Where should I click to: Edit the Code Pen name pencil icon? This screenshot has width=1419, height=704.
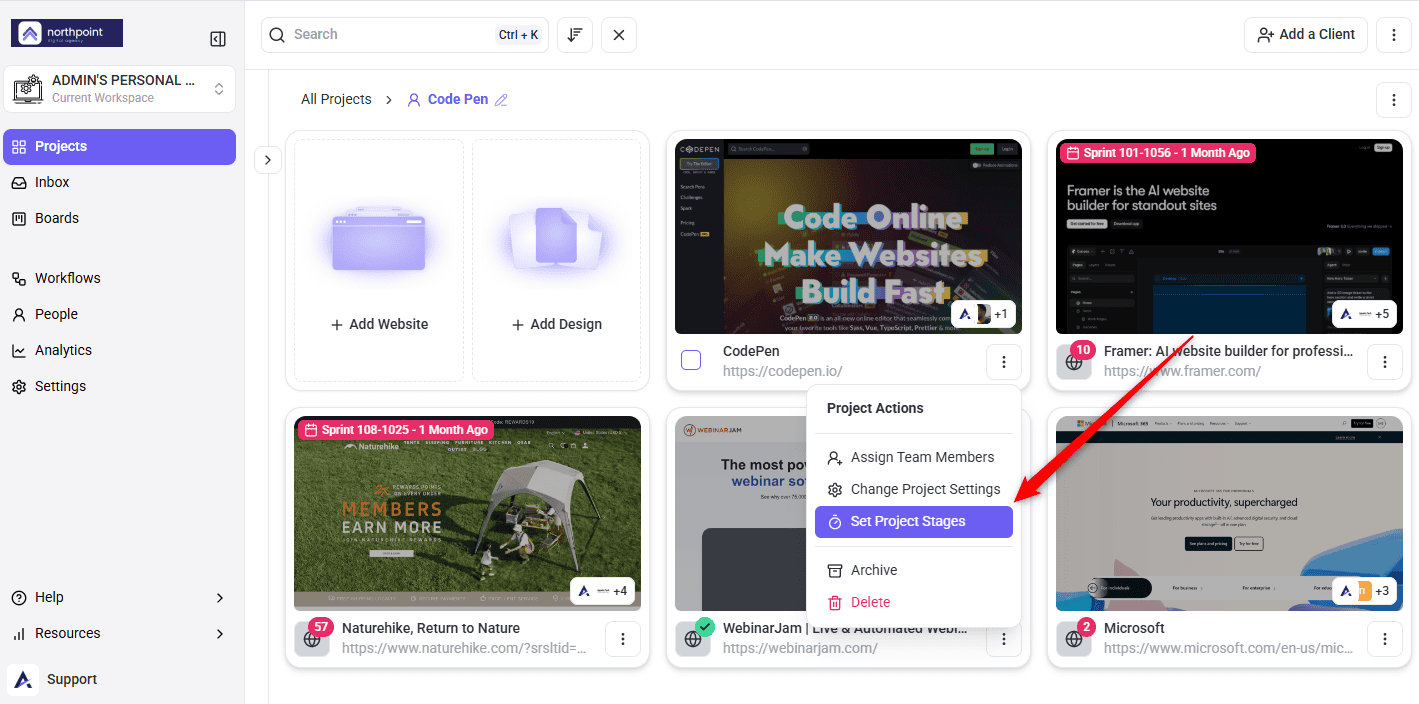[502, 99]
